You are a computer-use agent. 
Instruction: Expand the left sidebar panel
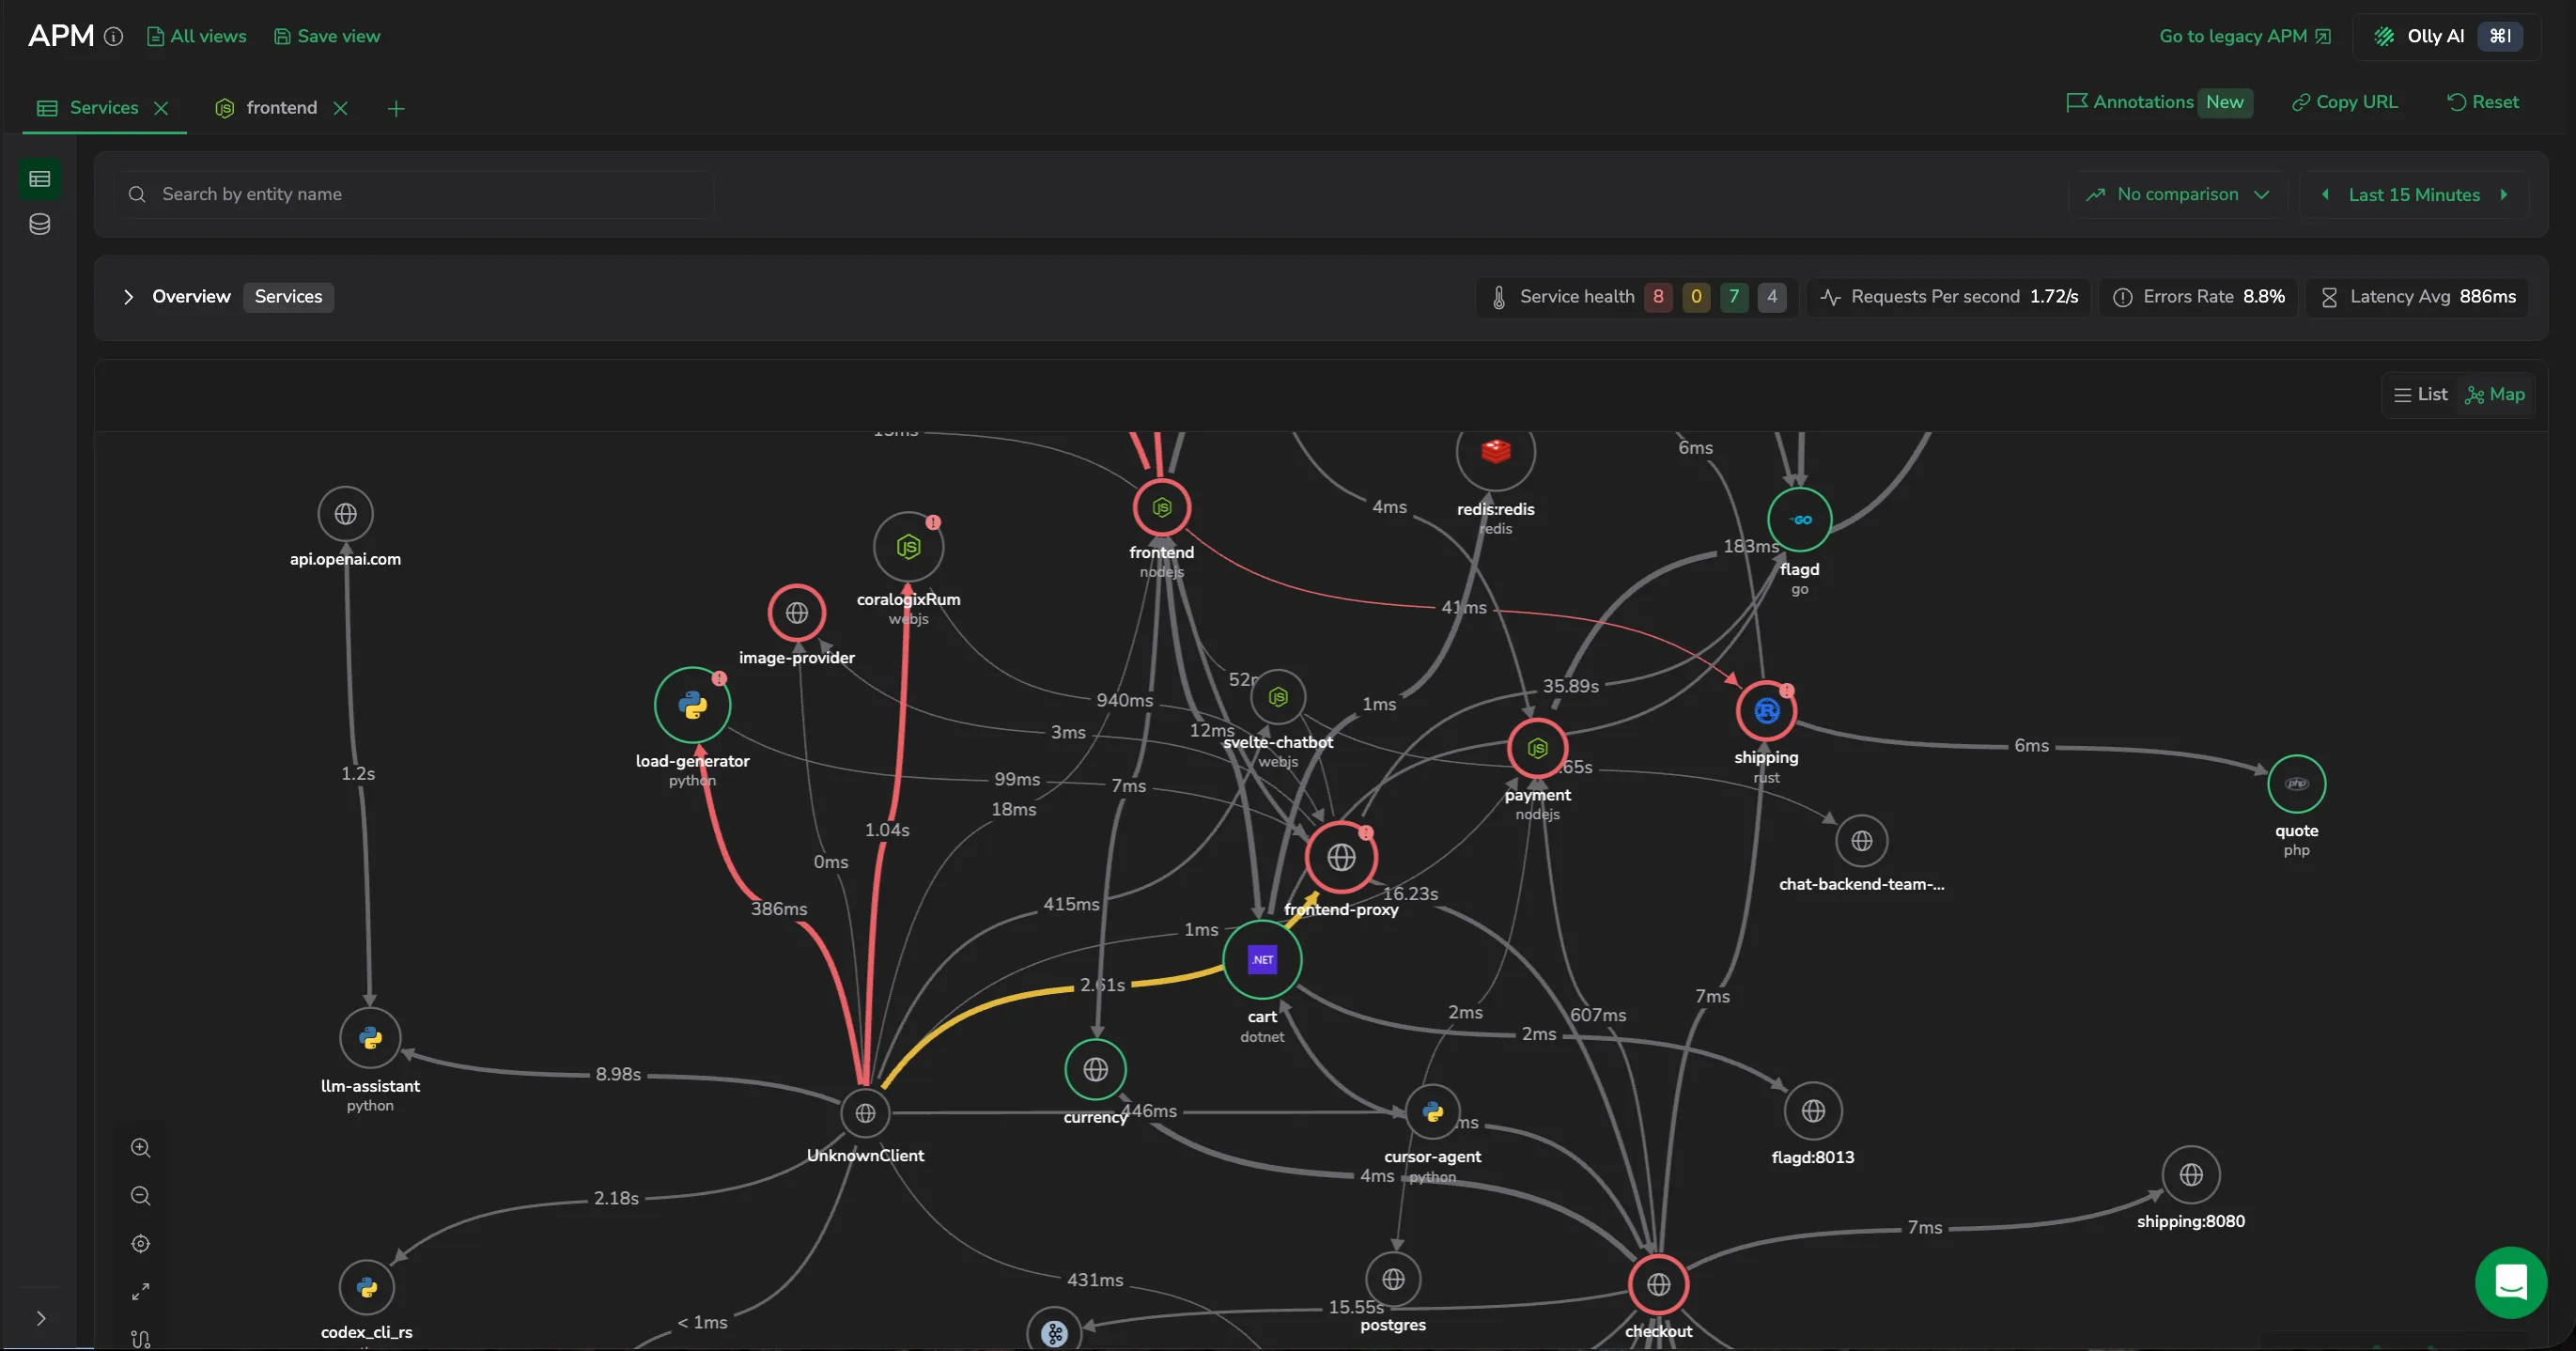(40, 1319)
